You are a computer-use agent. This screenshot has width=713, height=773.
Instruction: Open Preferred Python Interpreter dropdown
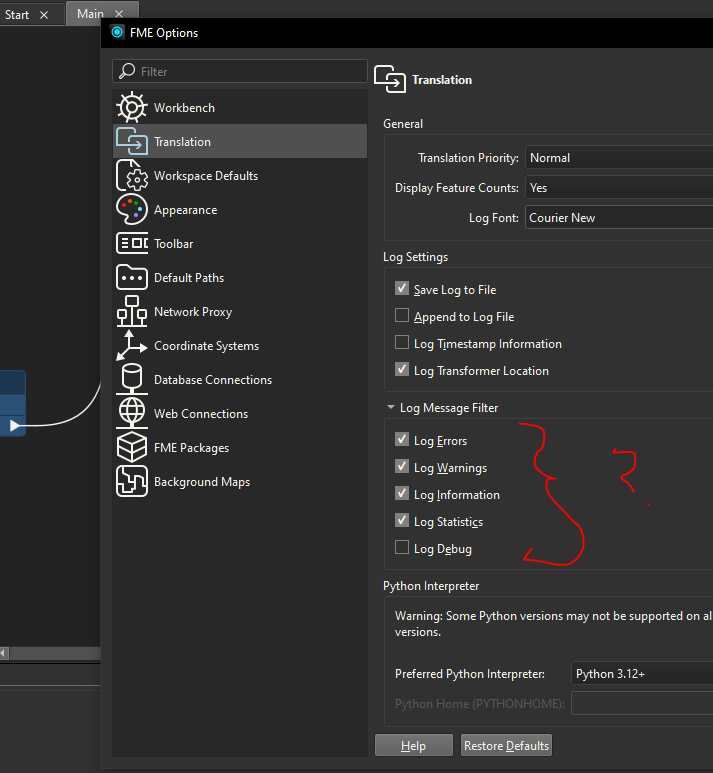[x=642, y=674]
